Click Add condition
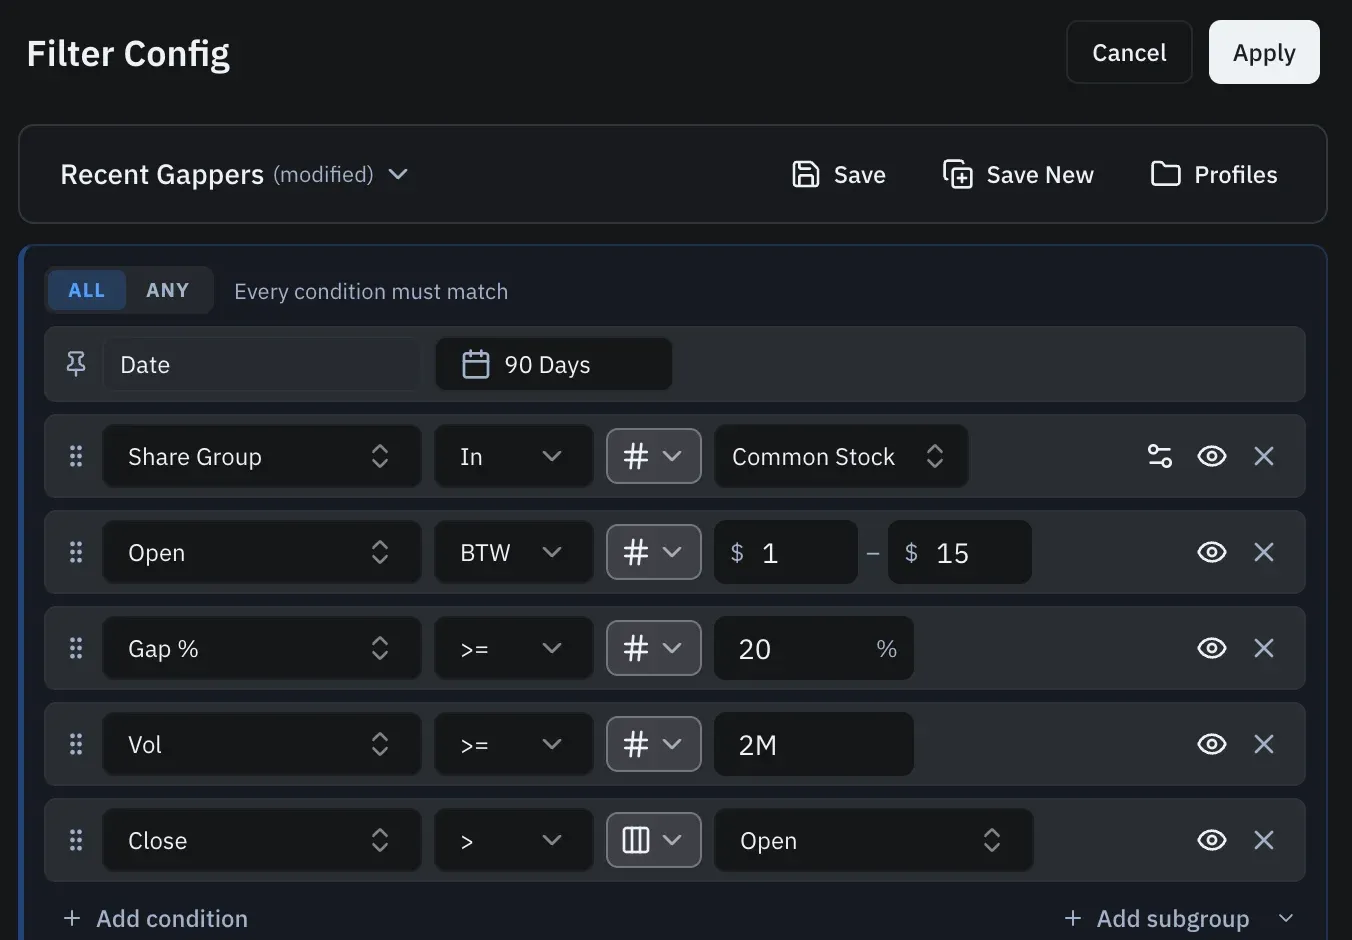 click(155, 918)
